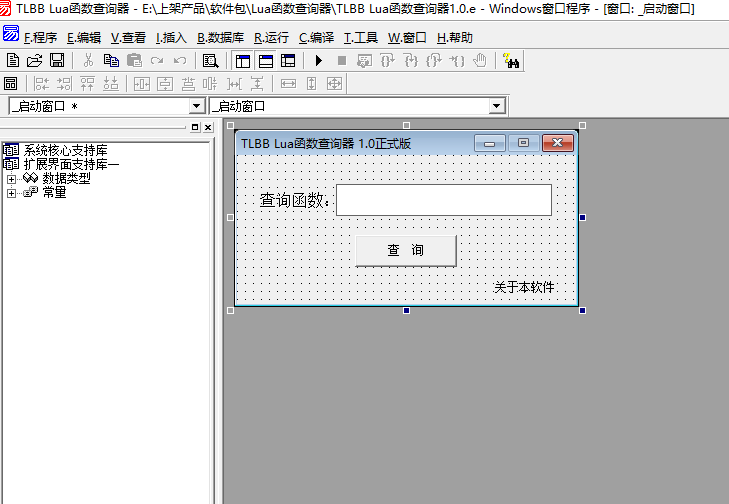Toggle the first panel layout view button
729x504 pixels.
tap(242, 61)
